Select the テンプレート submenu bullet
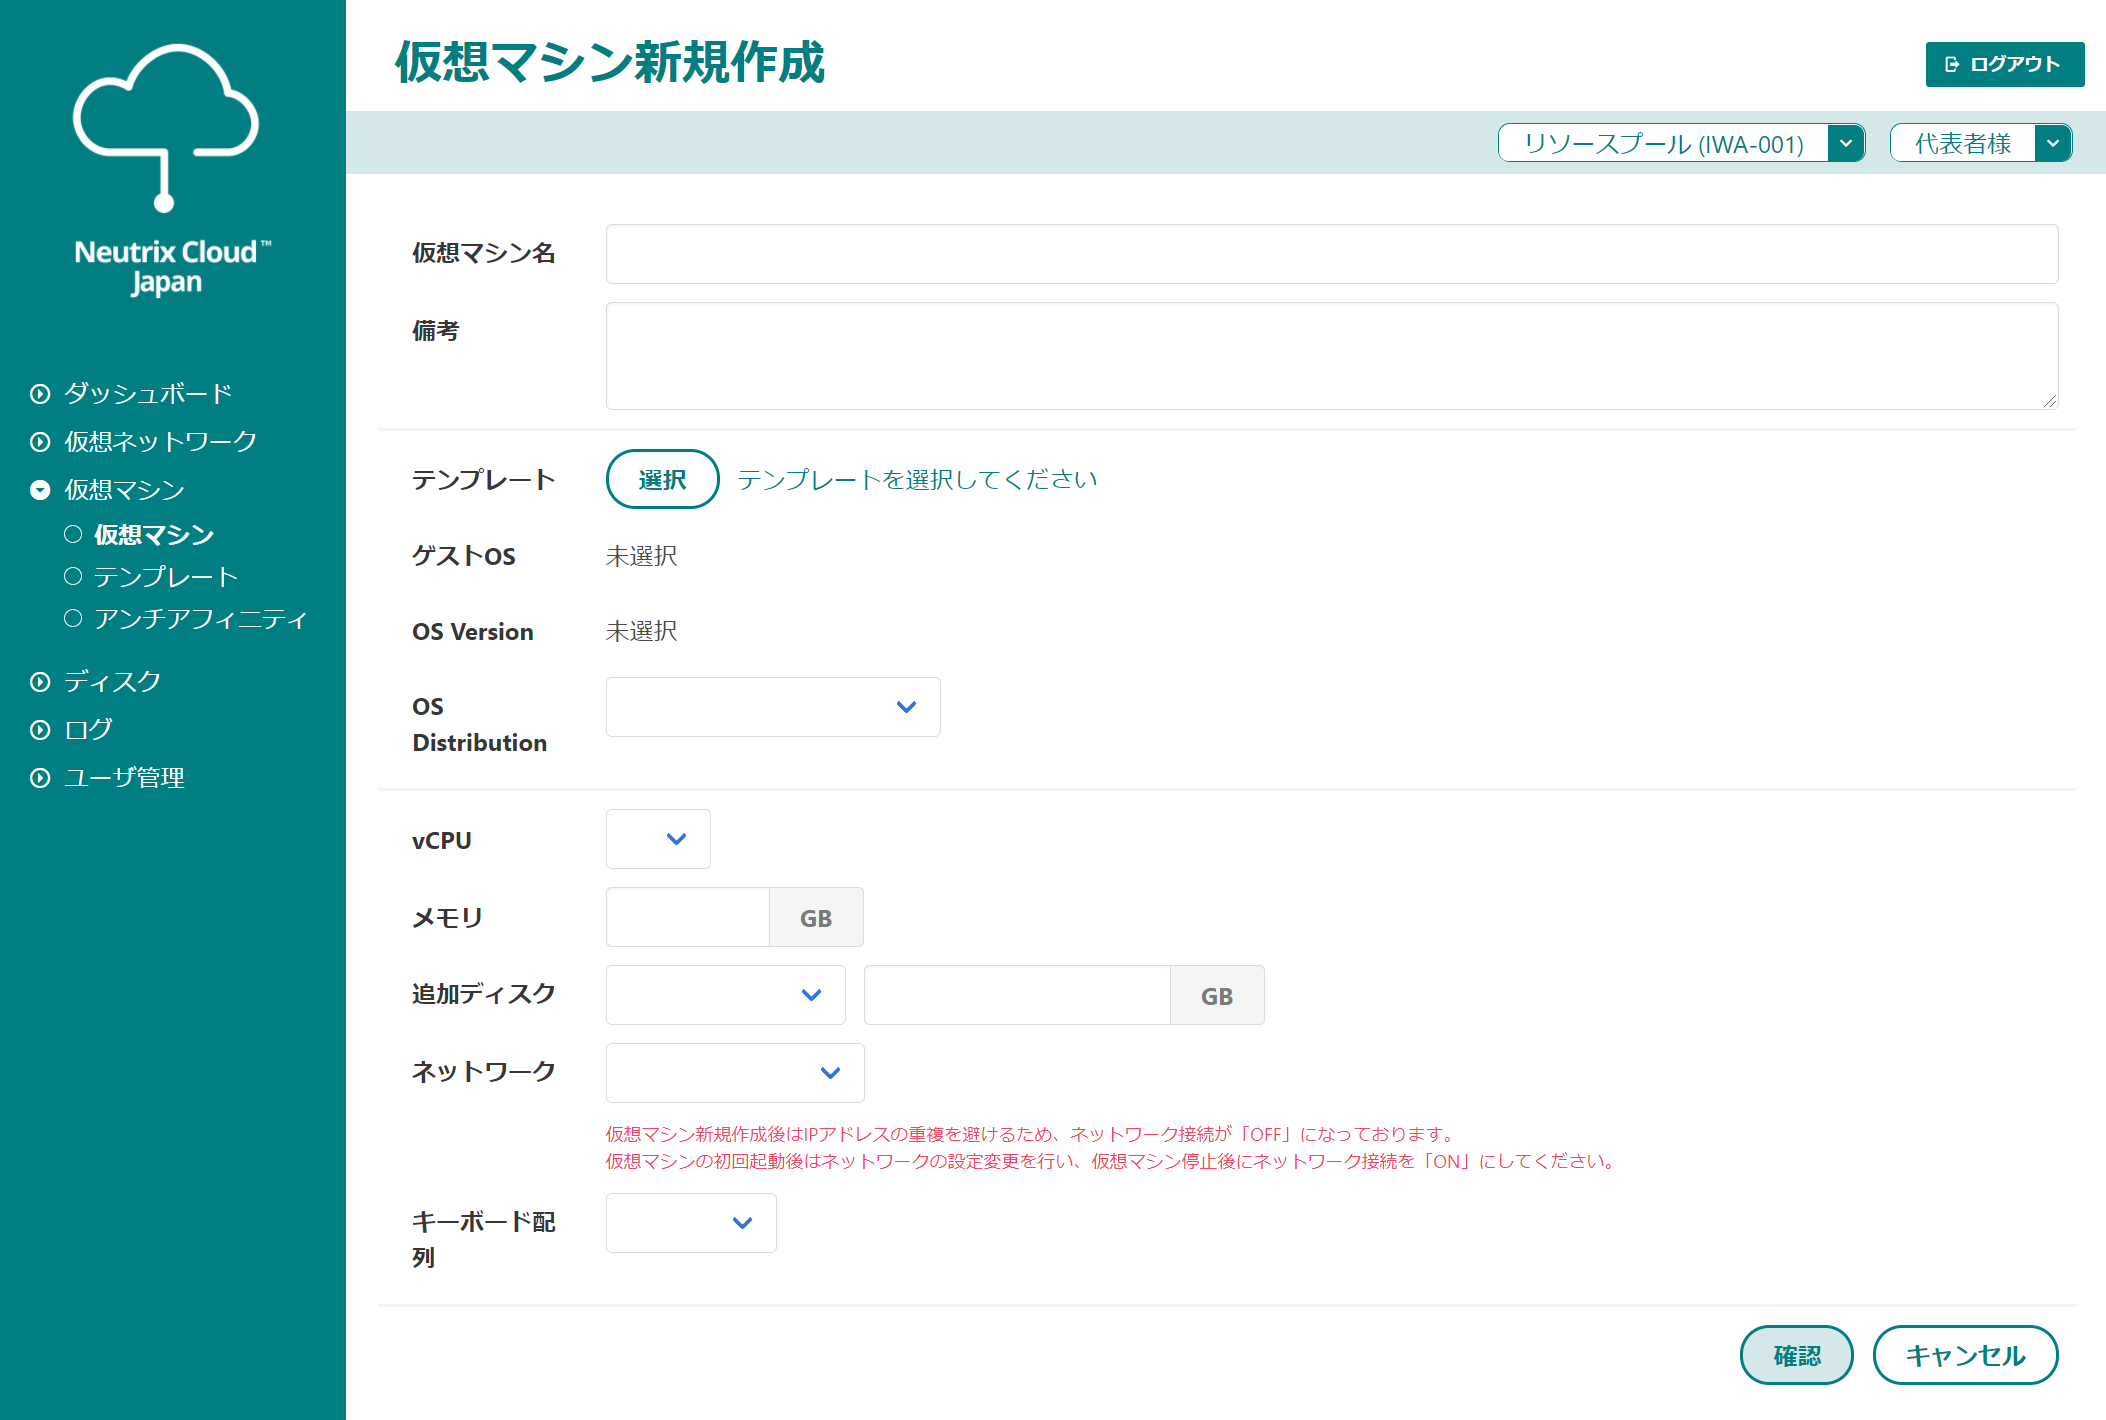This screenshot has height=1420, width=2106. (73, 576)
